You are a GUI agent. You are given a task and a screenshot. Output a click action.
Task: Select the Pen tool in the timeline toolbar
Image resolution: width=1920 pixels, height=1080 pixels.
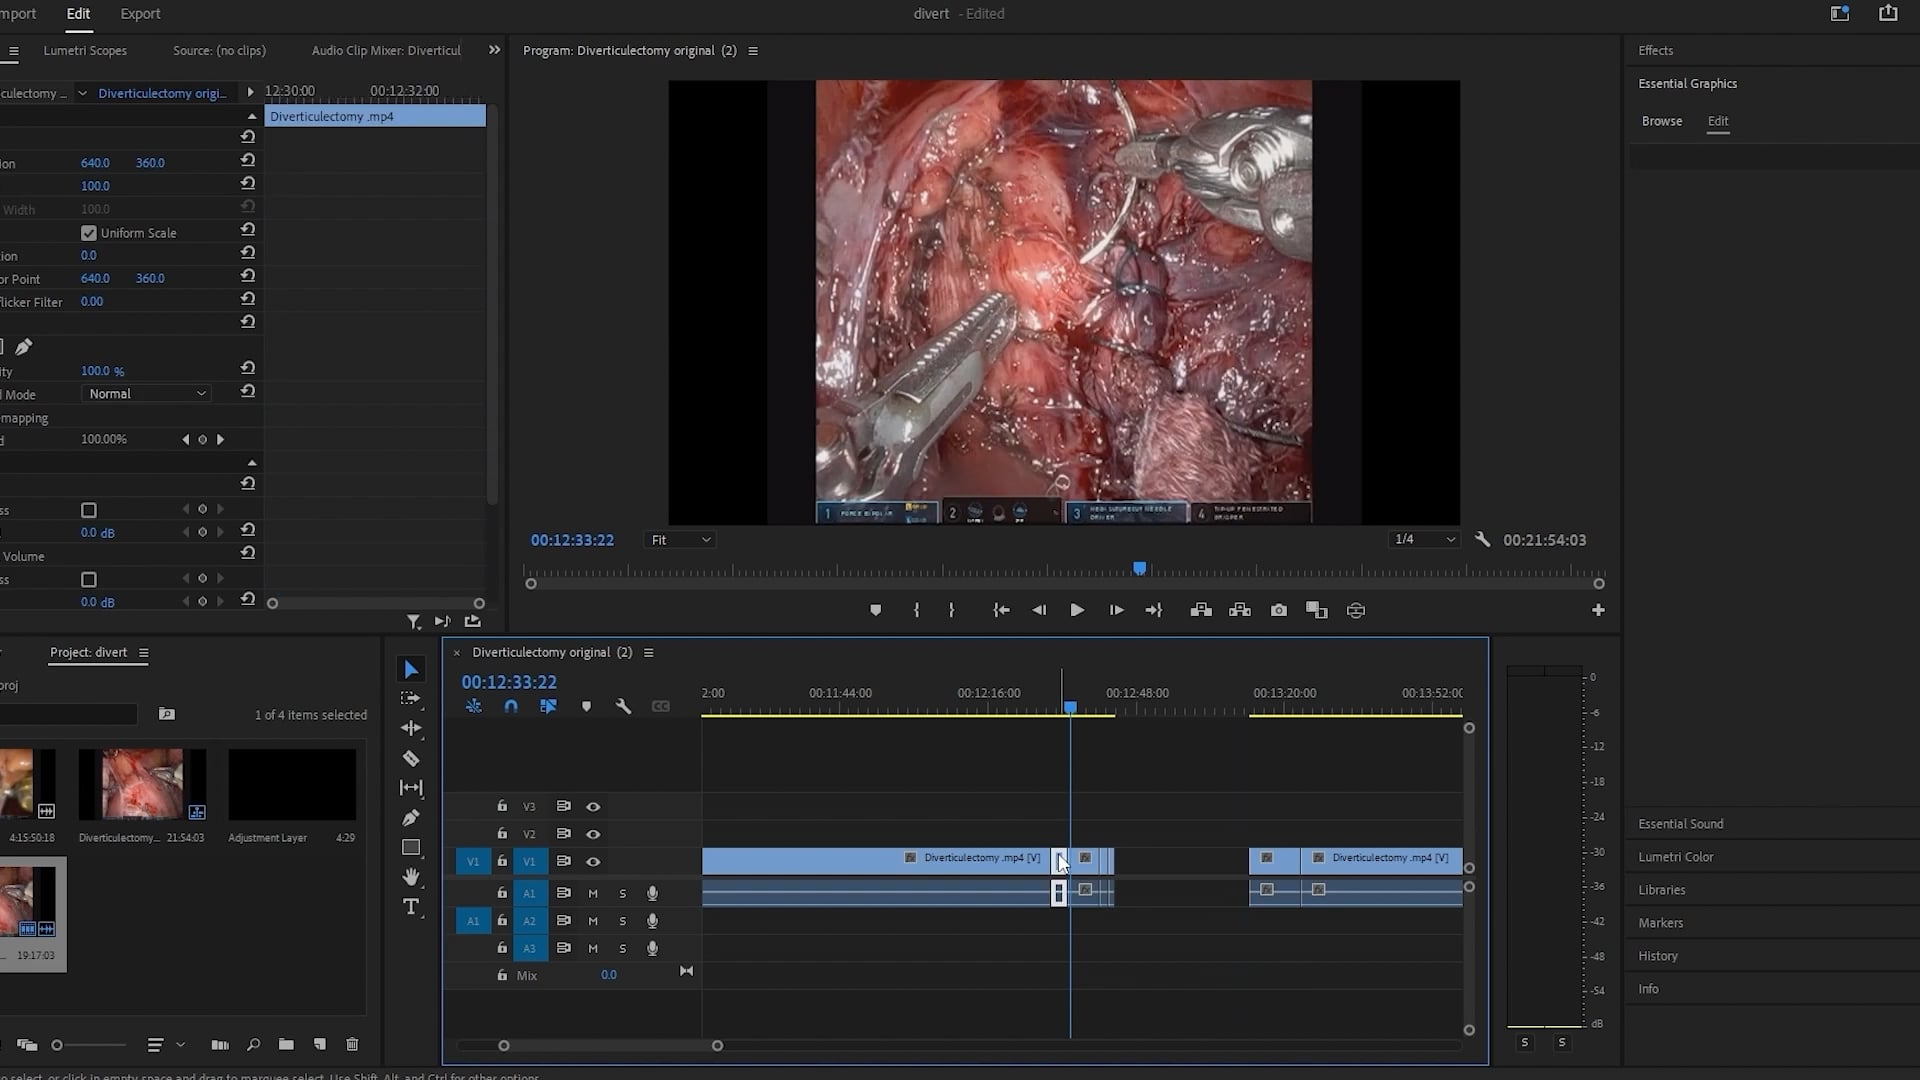(x=411, y=817)
